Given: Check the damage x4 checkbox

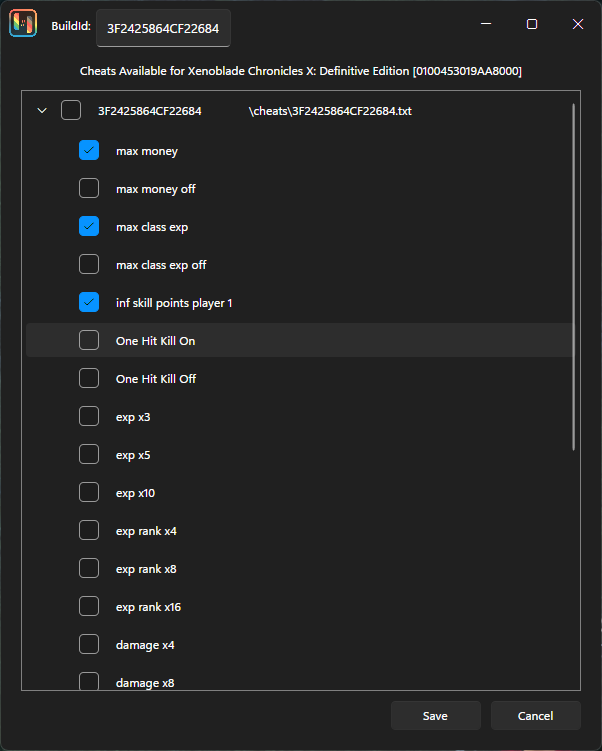Looking at the screenshot, I should coord(89,644).
